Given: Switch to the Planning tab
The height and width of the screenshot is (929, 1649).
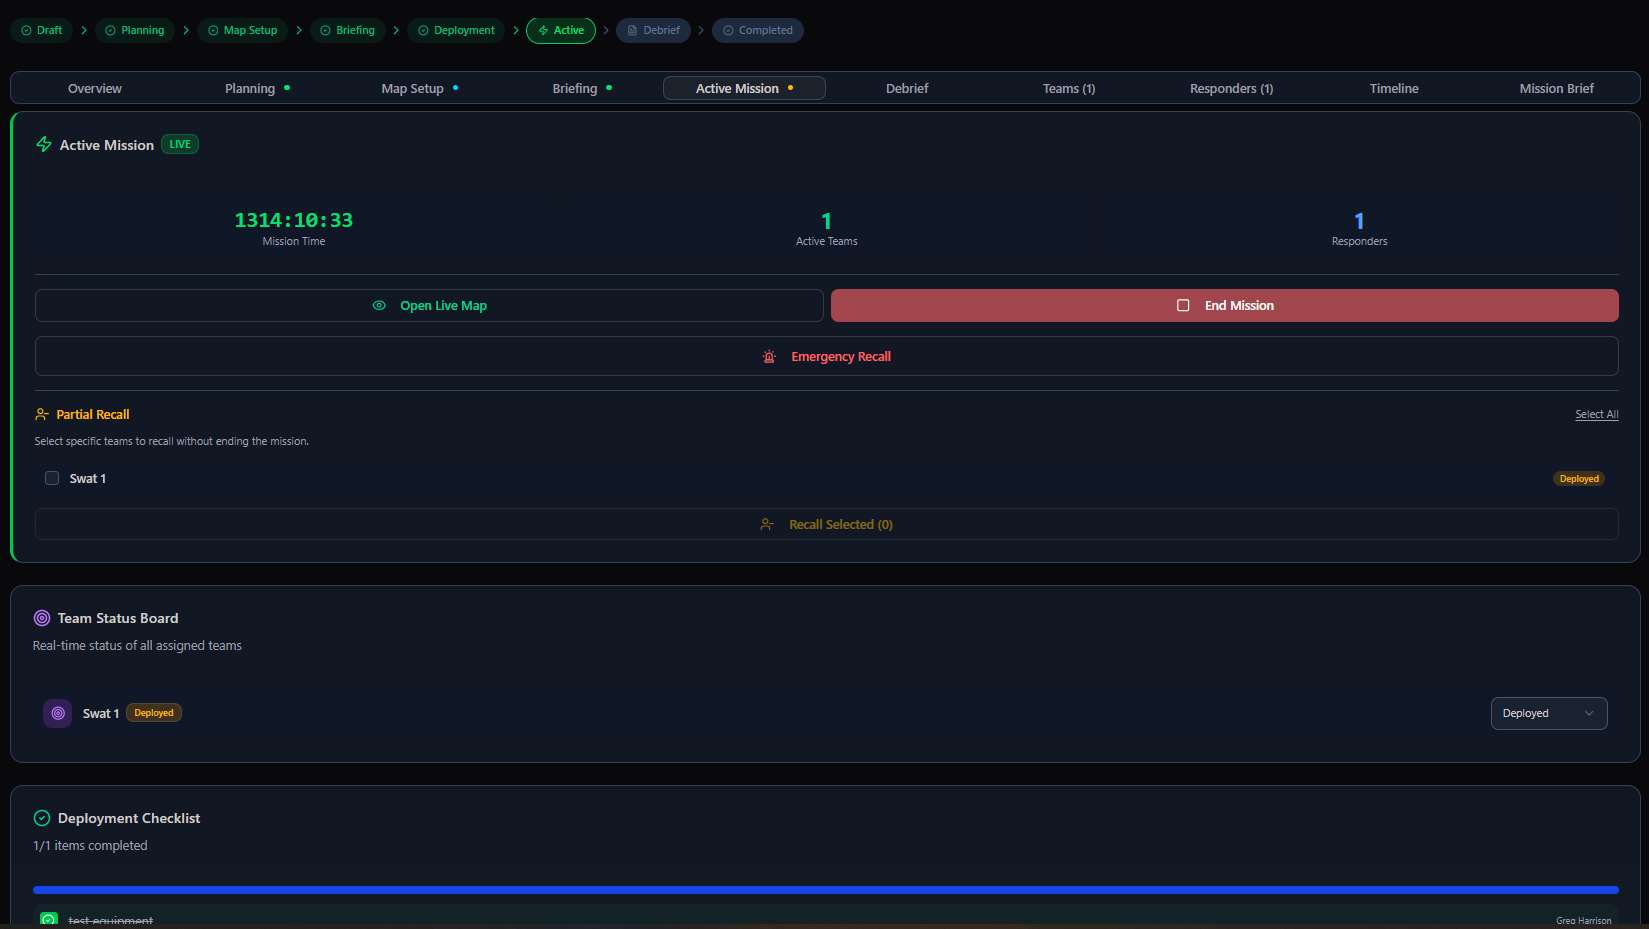Looking at the screenshot, I should tap(257, 88).
